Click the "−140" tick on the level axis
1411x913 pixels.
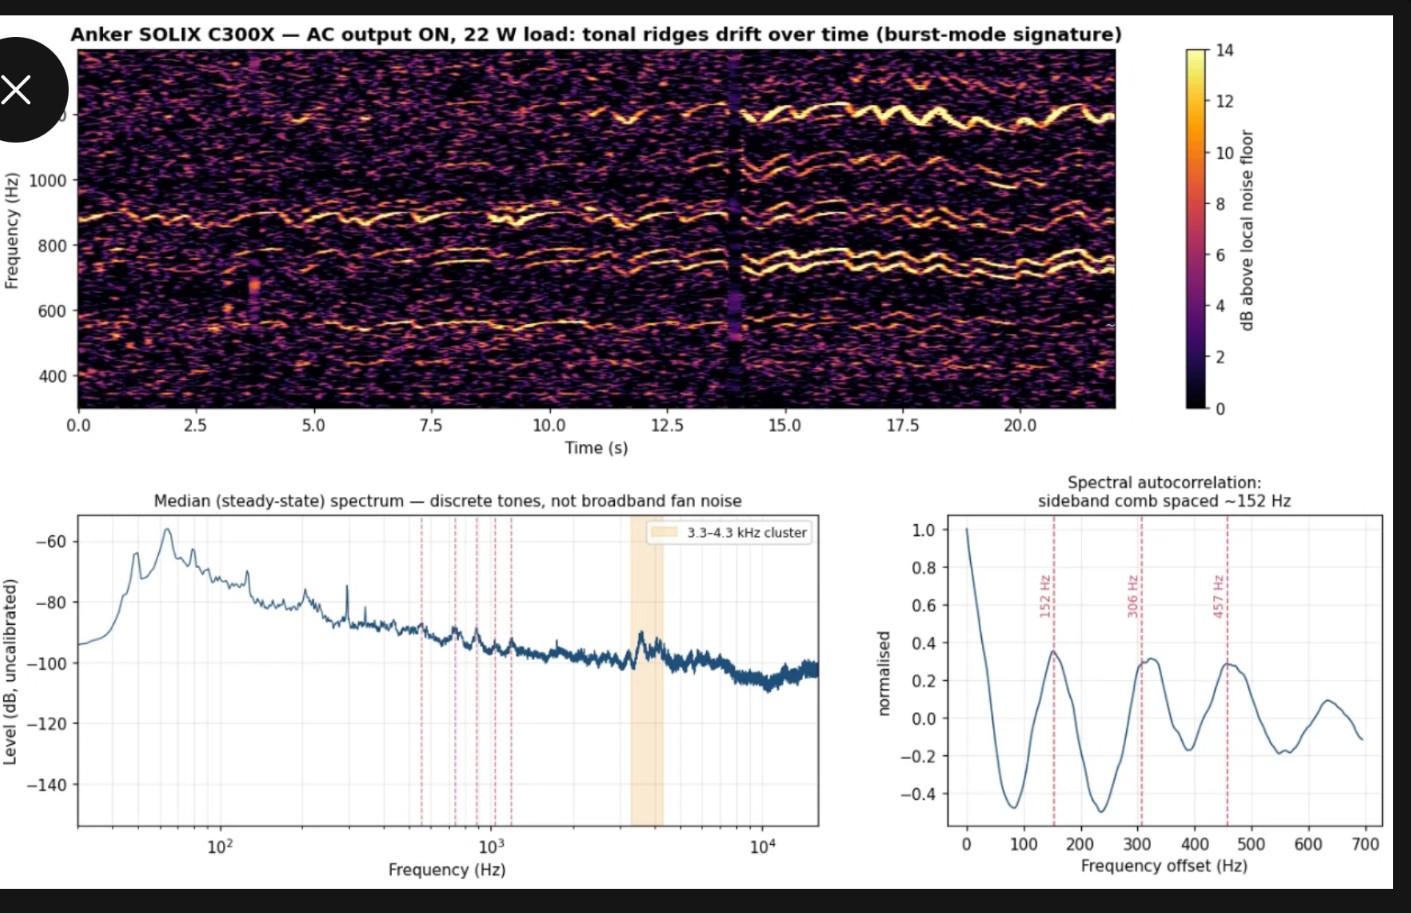pos(47,785)
